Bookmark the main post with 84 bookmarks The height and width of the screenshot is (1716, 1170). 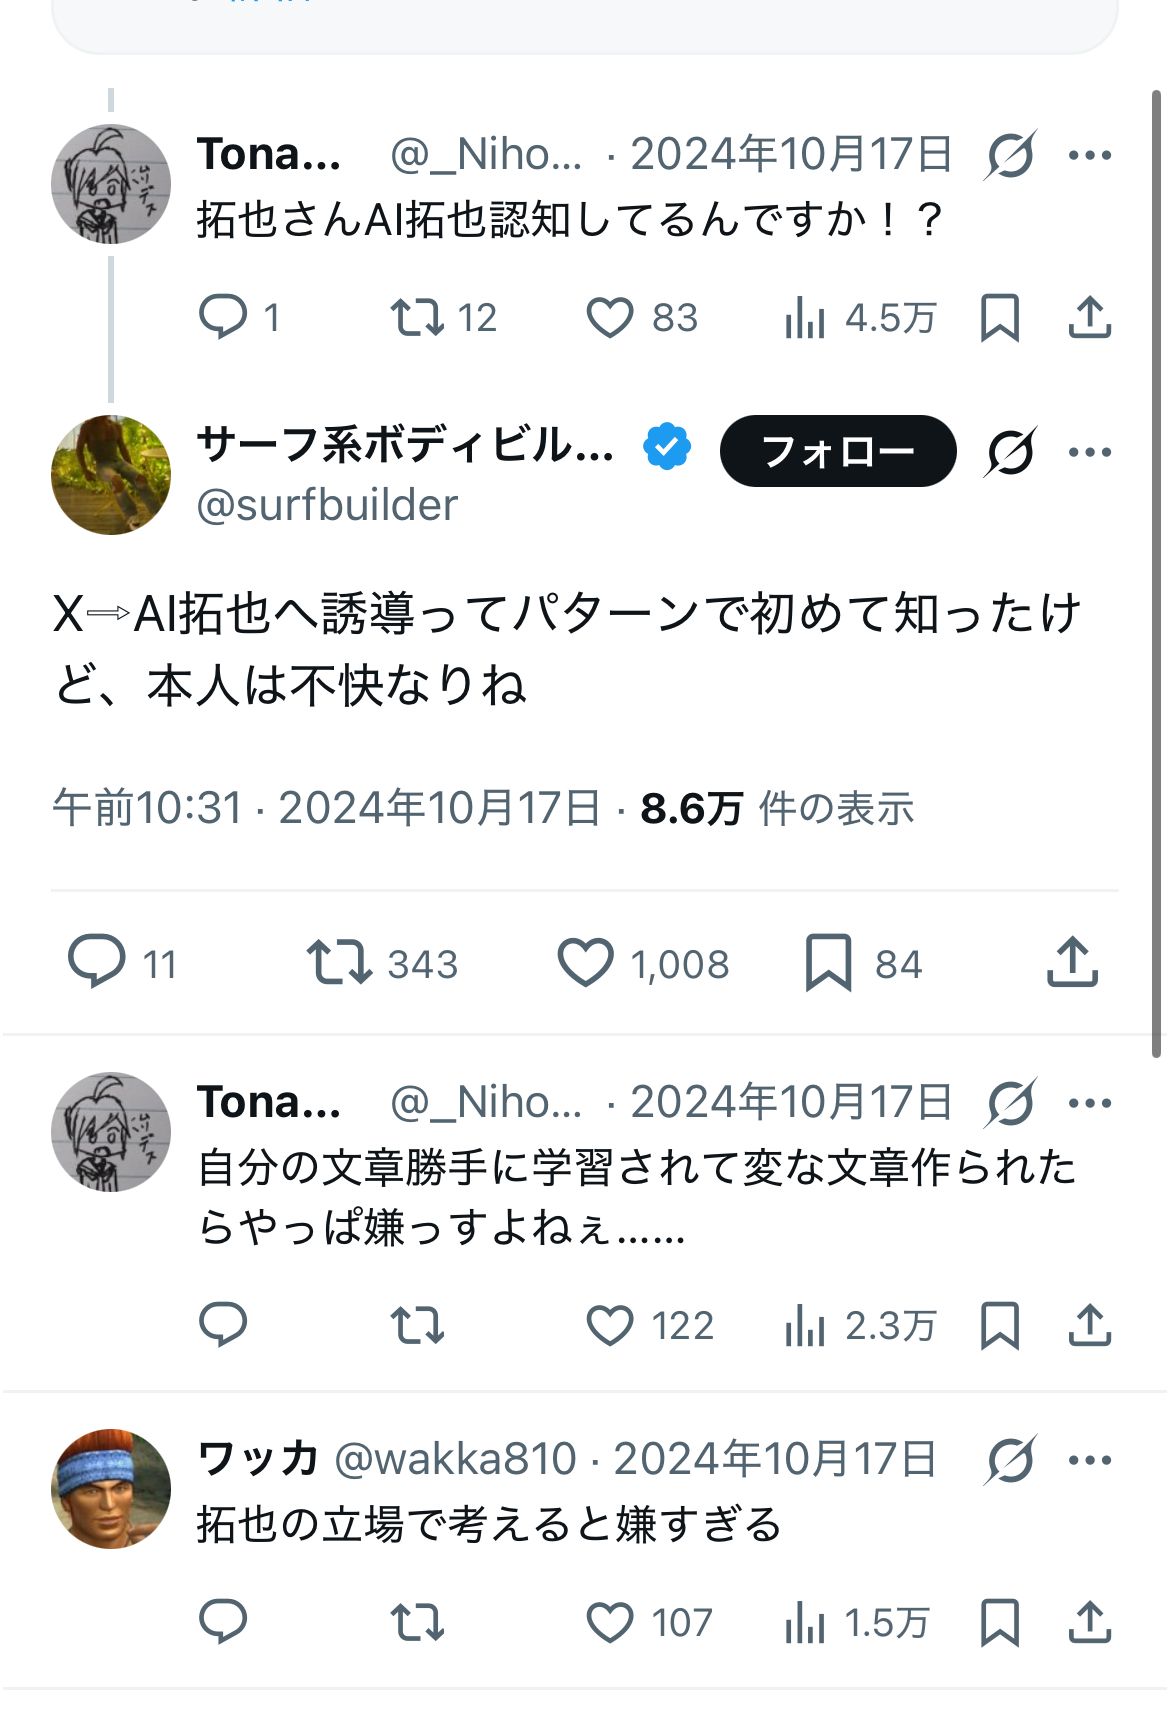click(828, 962)
